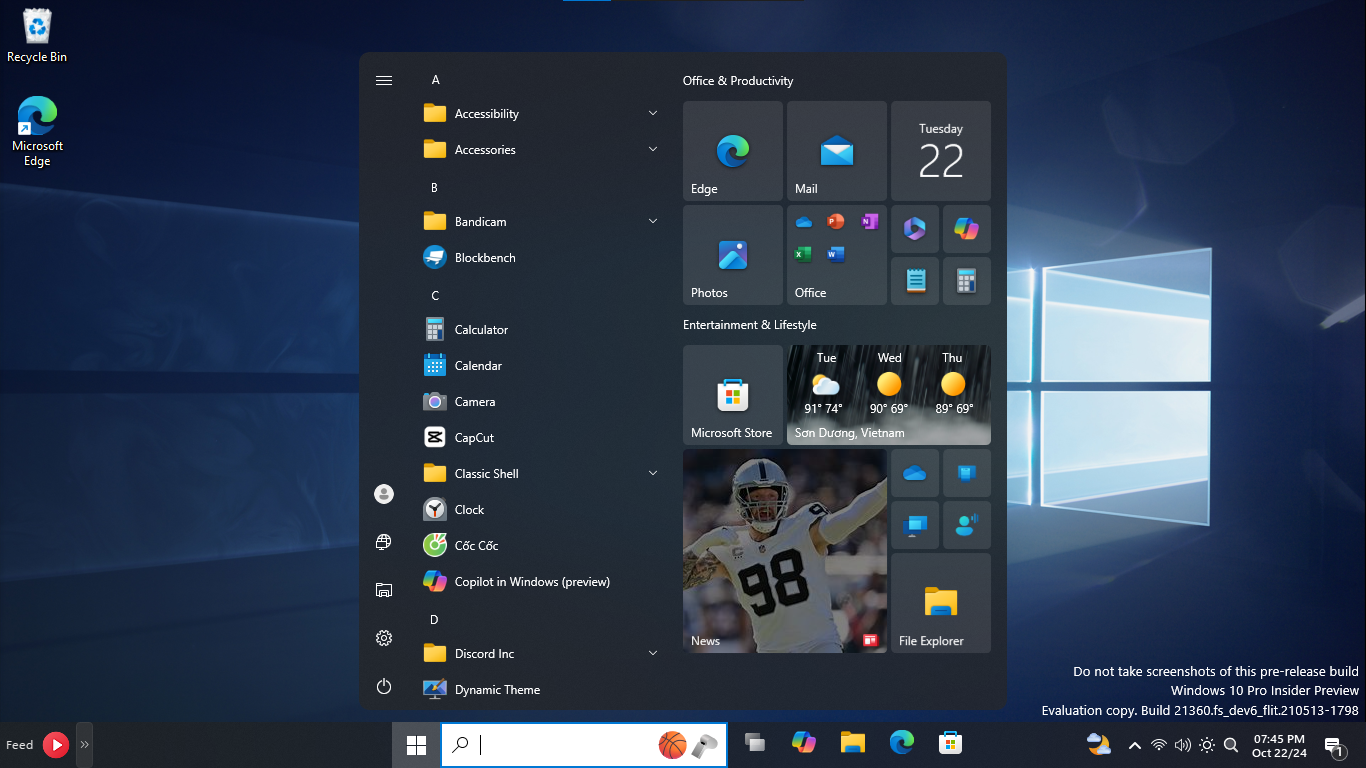Image resolution: width=1366 pixels, height=768 pixels.
Task: Open Settings gear in Start sidebar
Action: [384, 638]
